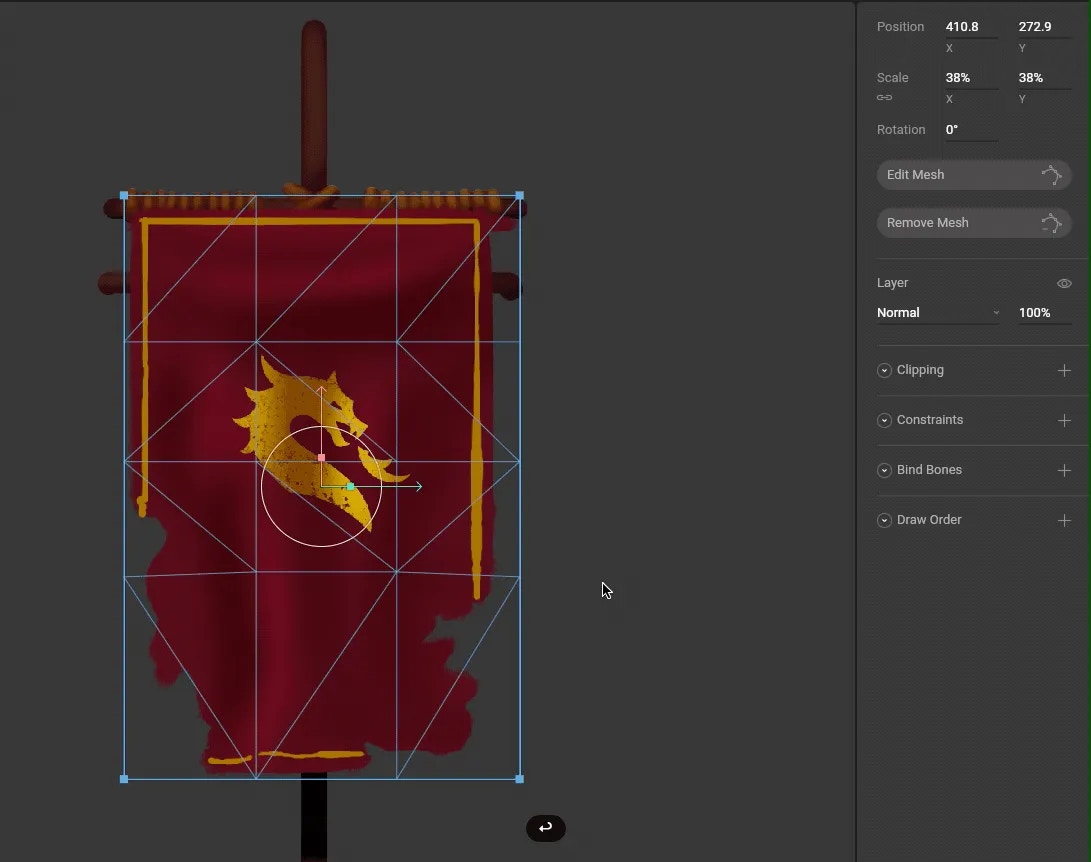Select top-right bounding box handle
1091x862 pixels.
point(520,195)
